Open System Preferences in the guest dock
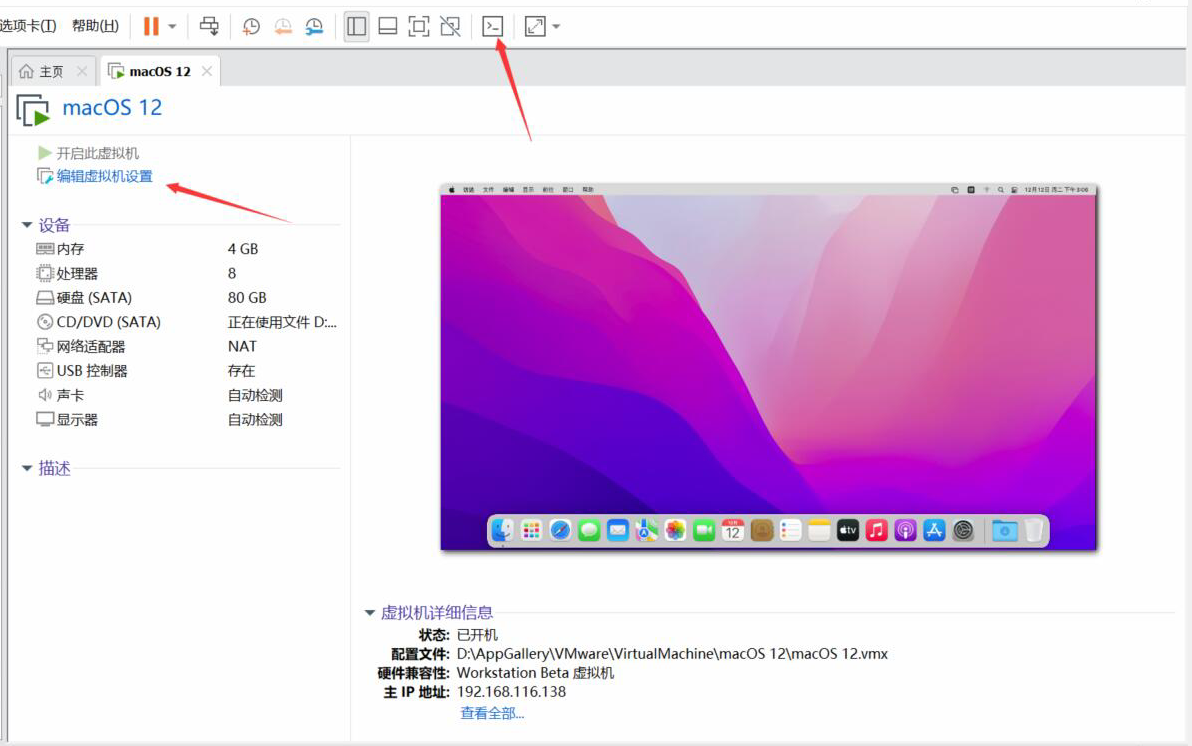The height and width of the screenshot is (746, 1192). click(x=963, y=531)
